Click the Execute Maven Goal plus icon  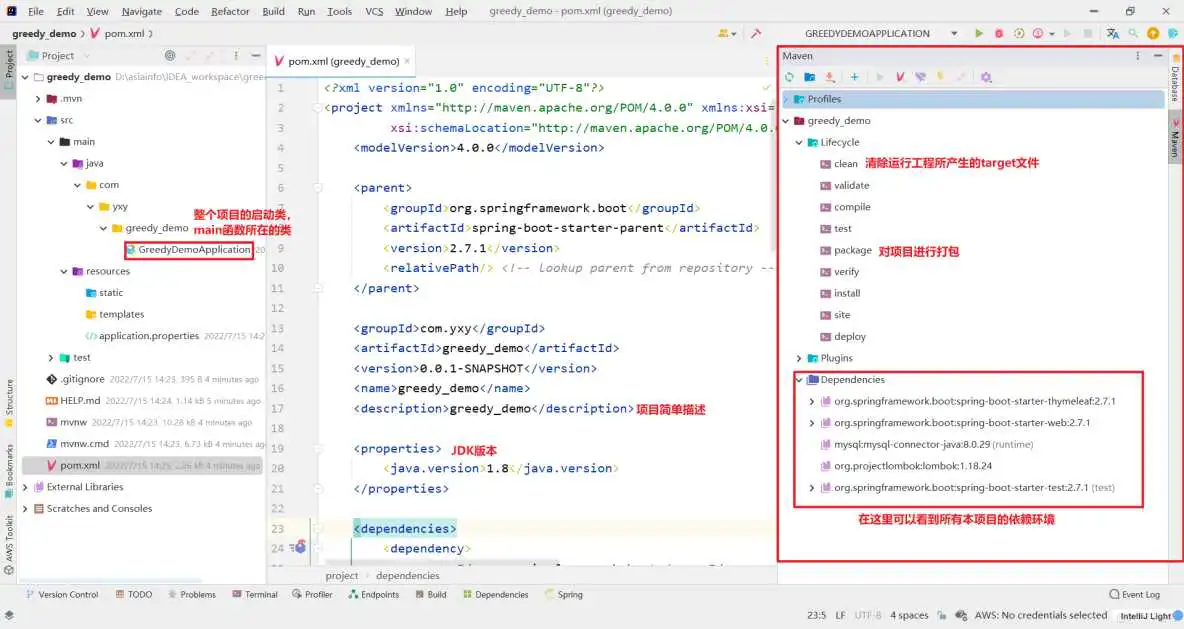tap(853, 76)
